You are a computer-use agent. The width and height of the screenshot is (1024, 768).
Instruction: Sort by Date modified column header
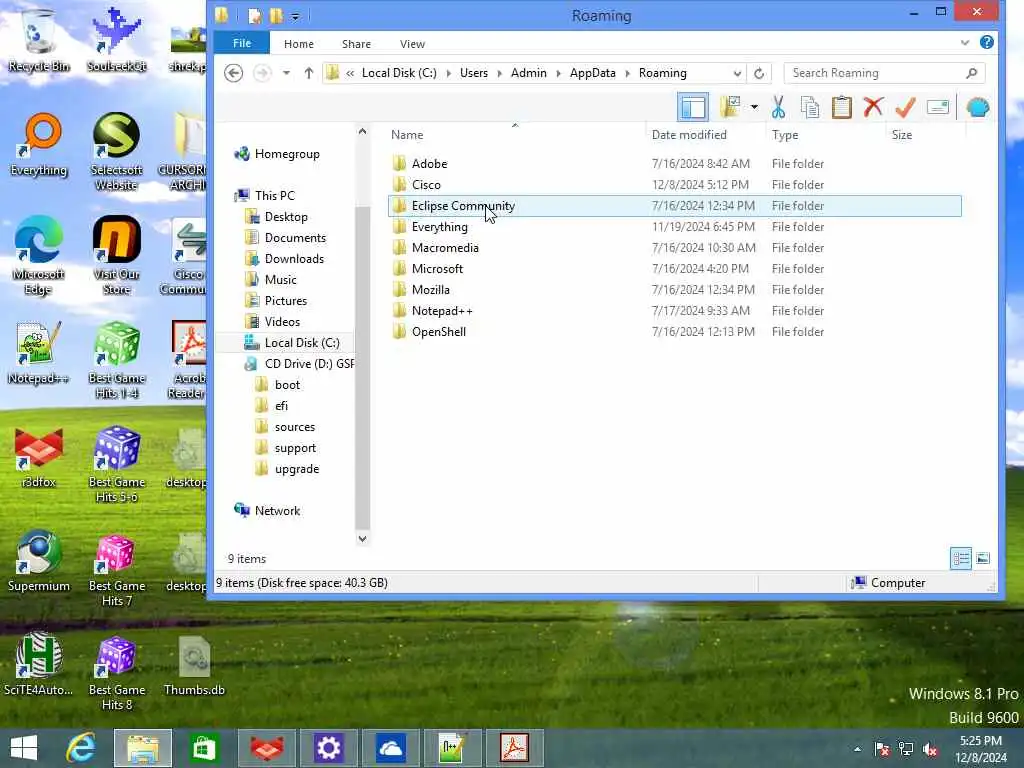pos(689,135)
